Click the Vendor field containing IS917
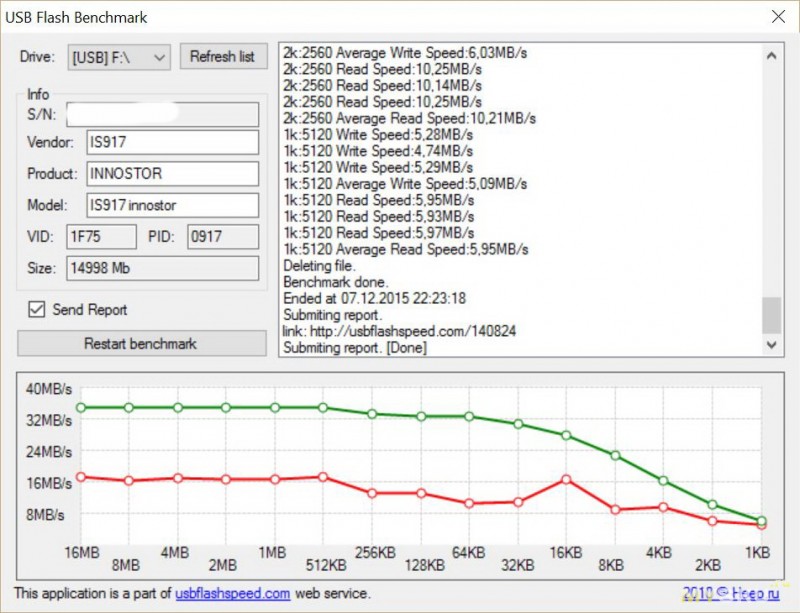The image size is (800, 613). tap(172, 142)
